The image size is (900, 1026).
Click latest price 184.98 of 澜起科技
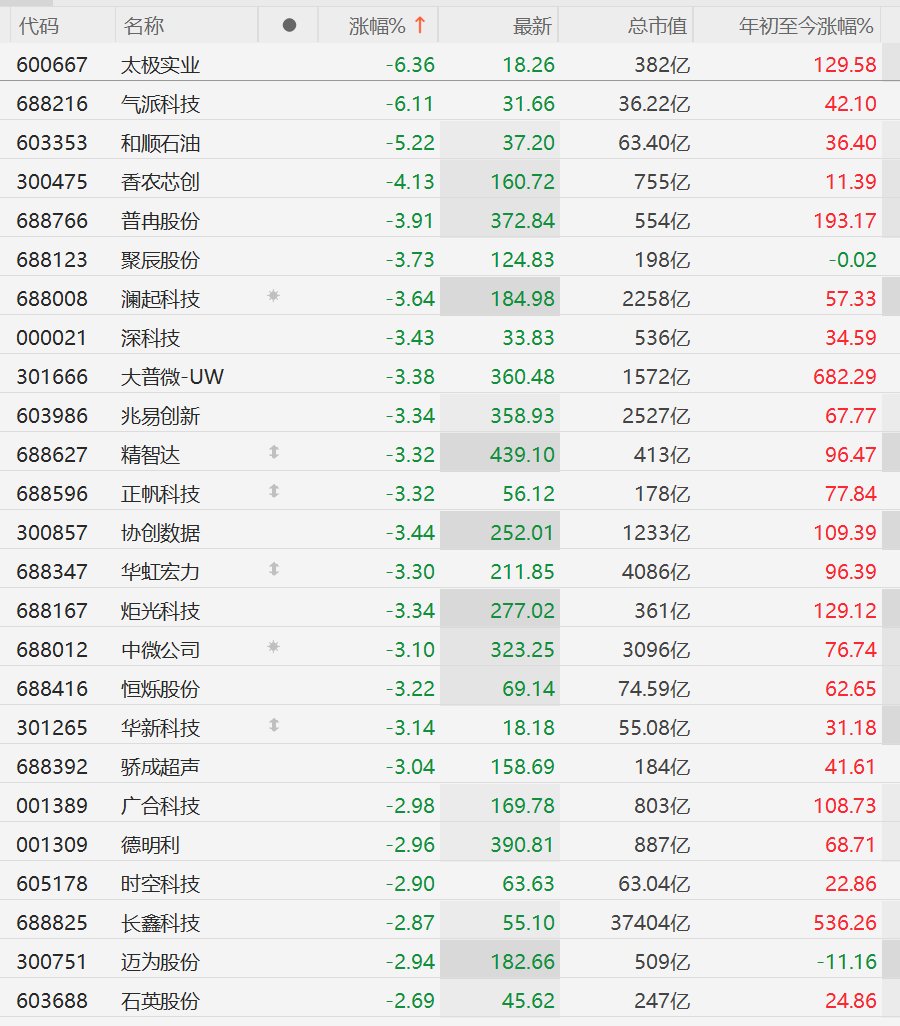522,298
